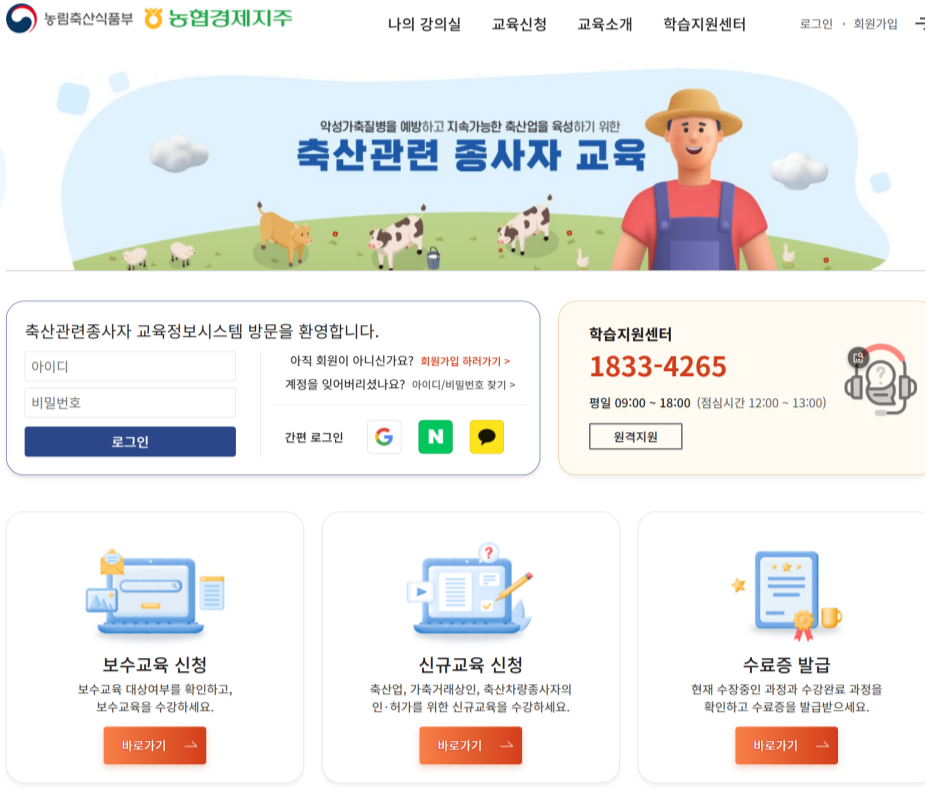Screen dimensions: 941x799
Task: Click the 보수교육 신청 laptop illustration
Action: (x=155, y=591)
